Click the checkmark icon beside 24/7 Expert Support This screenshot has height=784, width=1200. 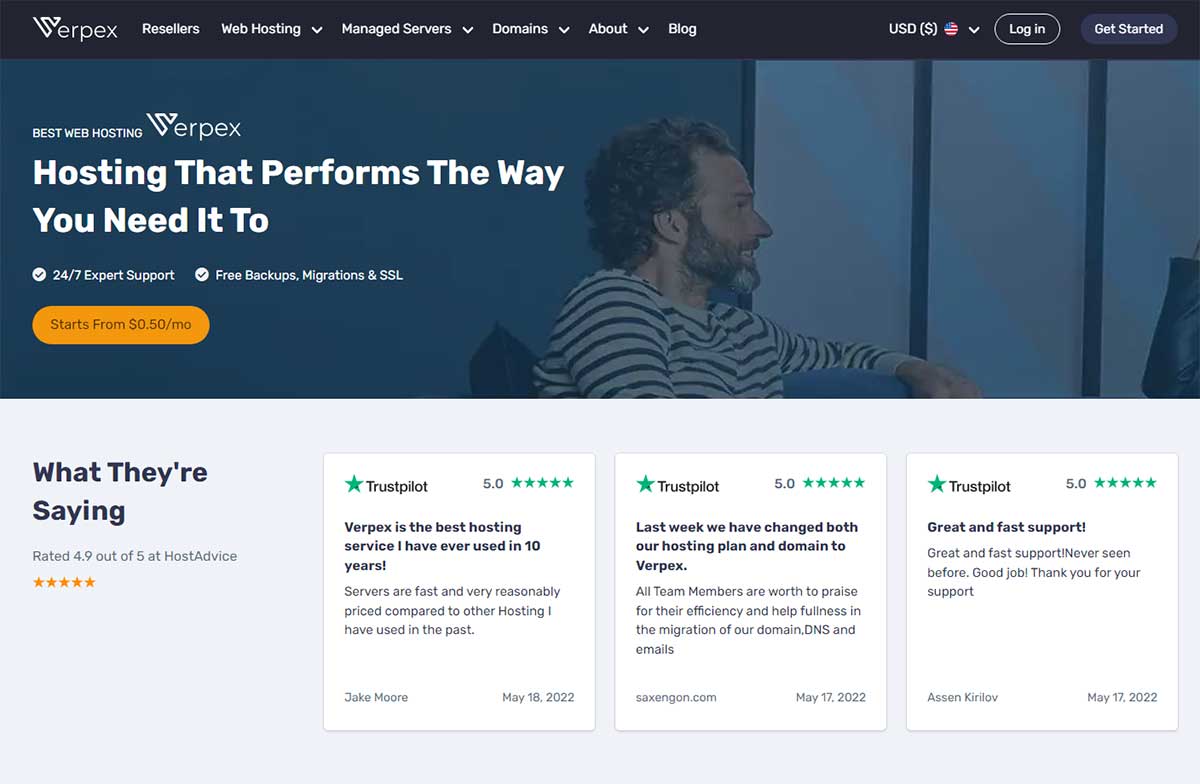pyautogui.click(x=39, y=274)
